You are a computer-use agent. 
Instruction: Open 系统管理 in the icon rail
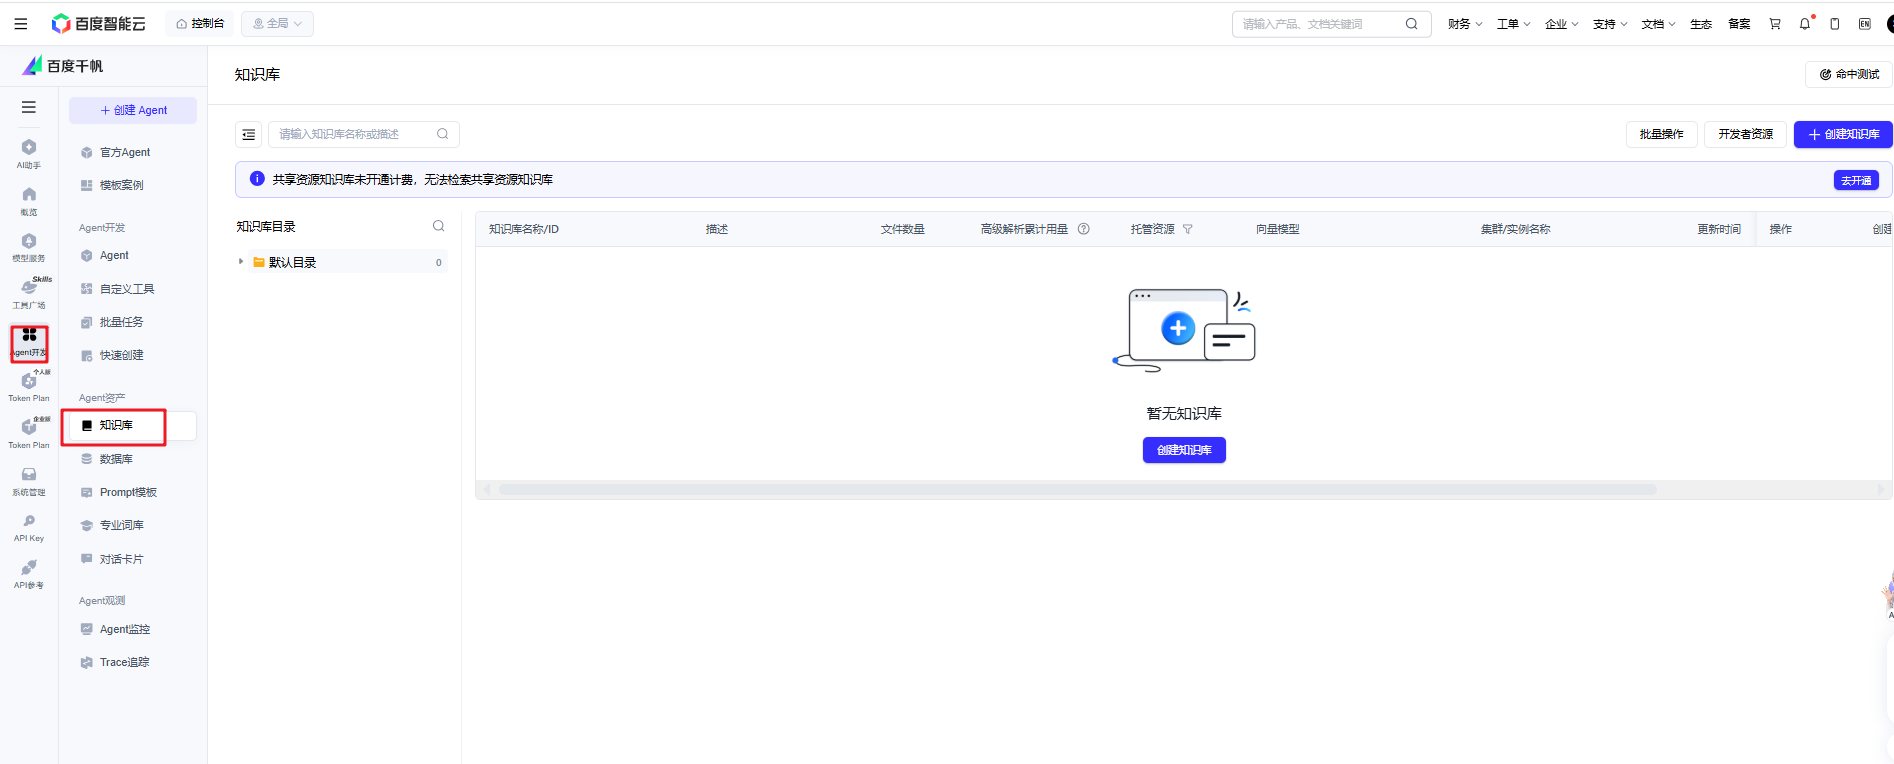coord(29,481)
